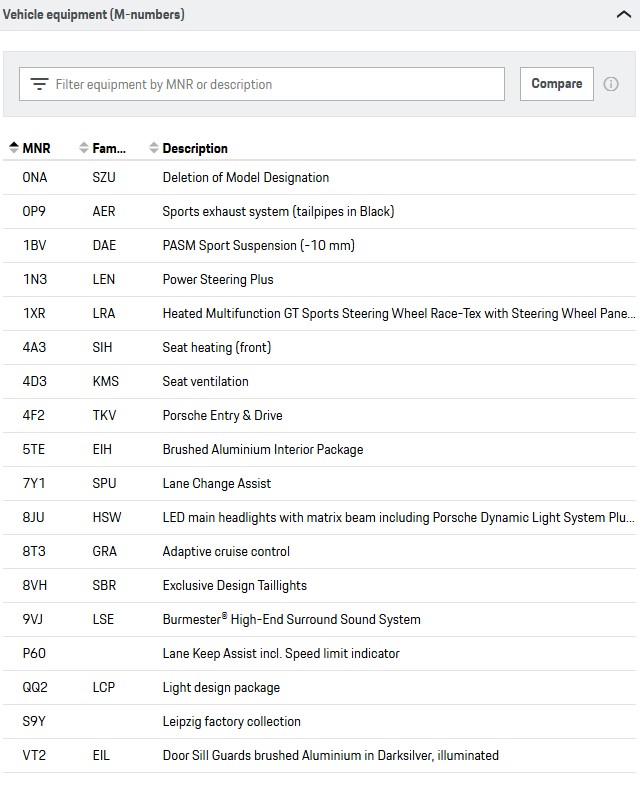
Task: Click the Door Sill Guards brushed Aluminium row
Action: [x=330, y=755]
